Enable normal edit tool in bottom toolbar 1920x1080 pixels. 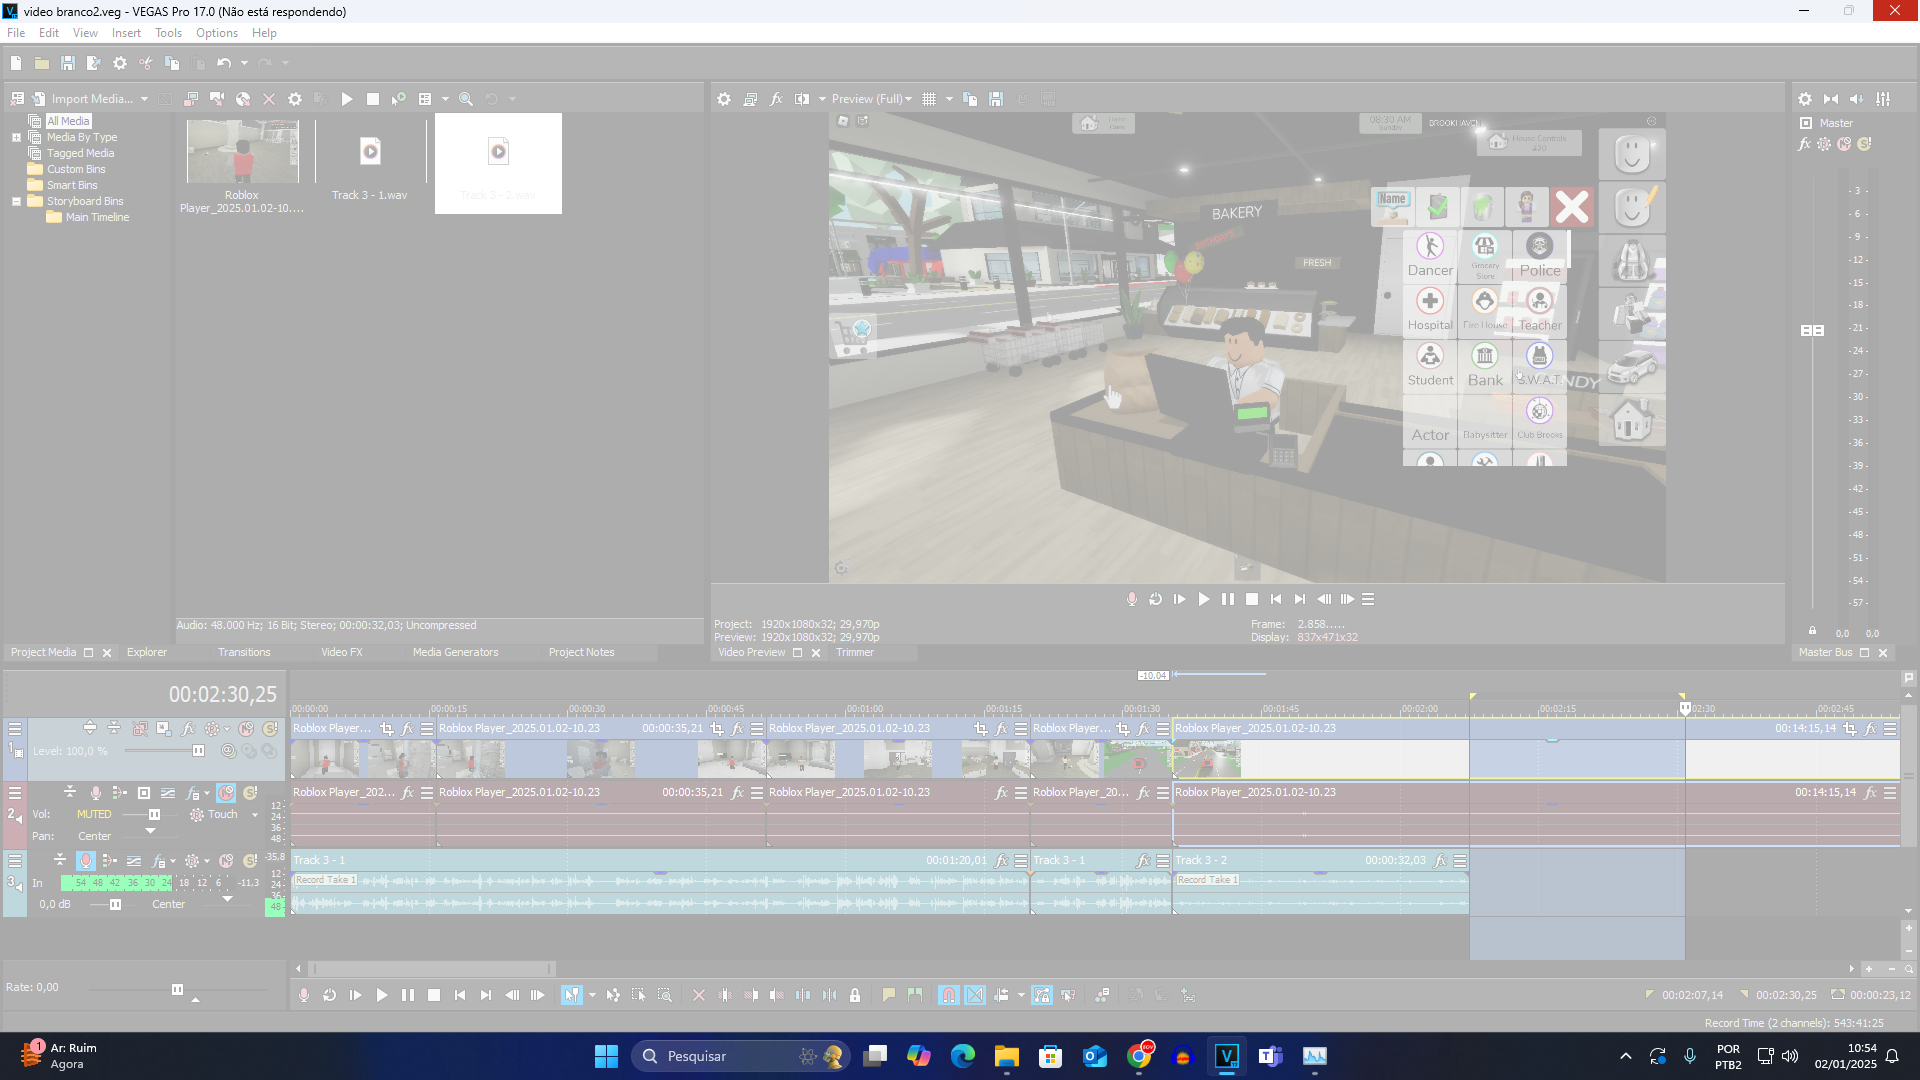pyautogui.click(x=571, y=995)
